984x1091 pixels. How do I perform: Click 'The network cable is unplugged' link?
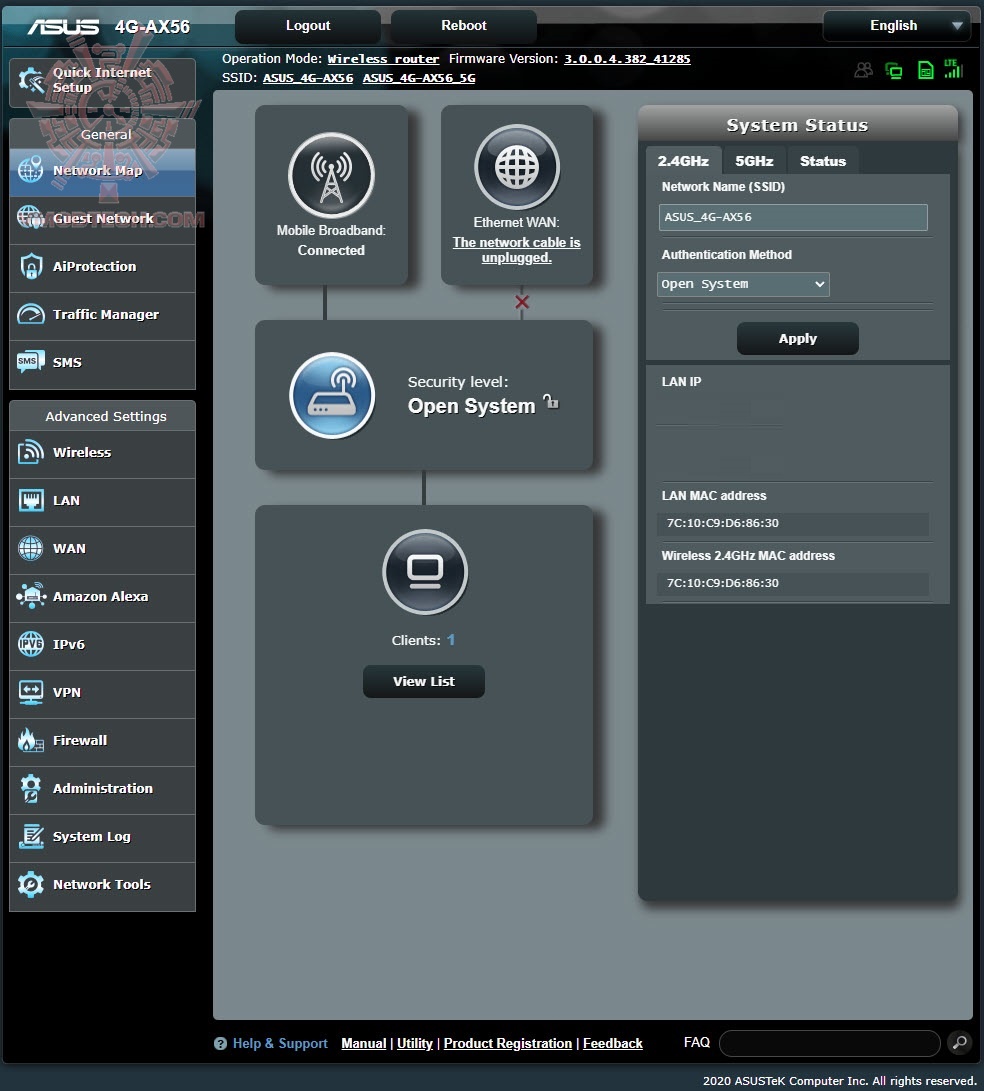point(516,250)
